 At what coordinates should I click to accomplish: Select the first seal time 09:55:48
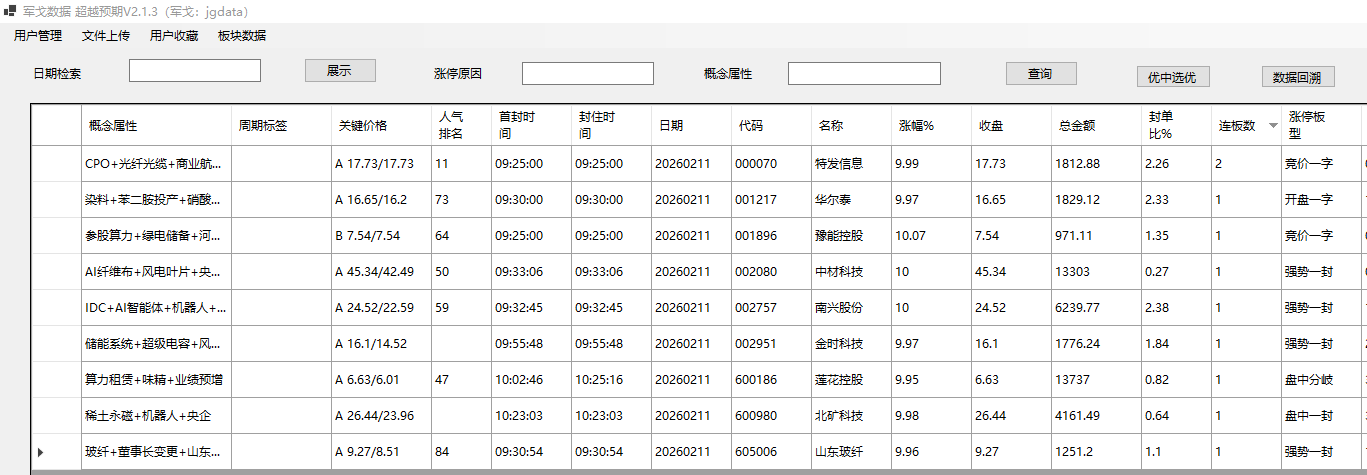click(531, 344)
